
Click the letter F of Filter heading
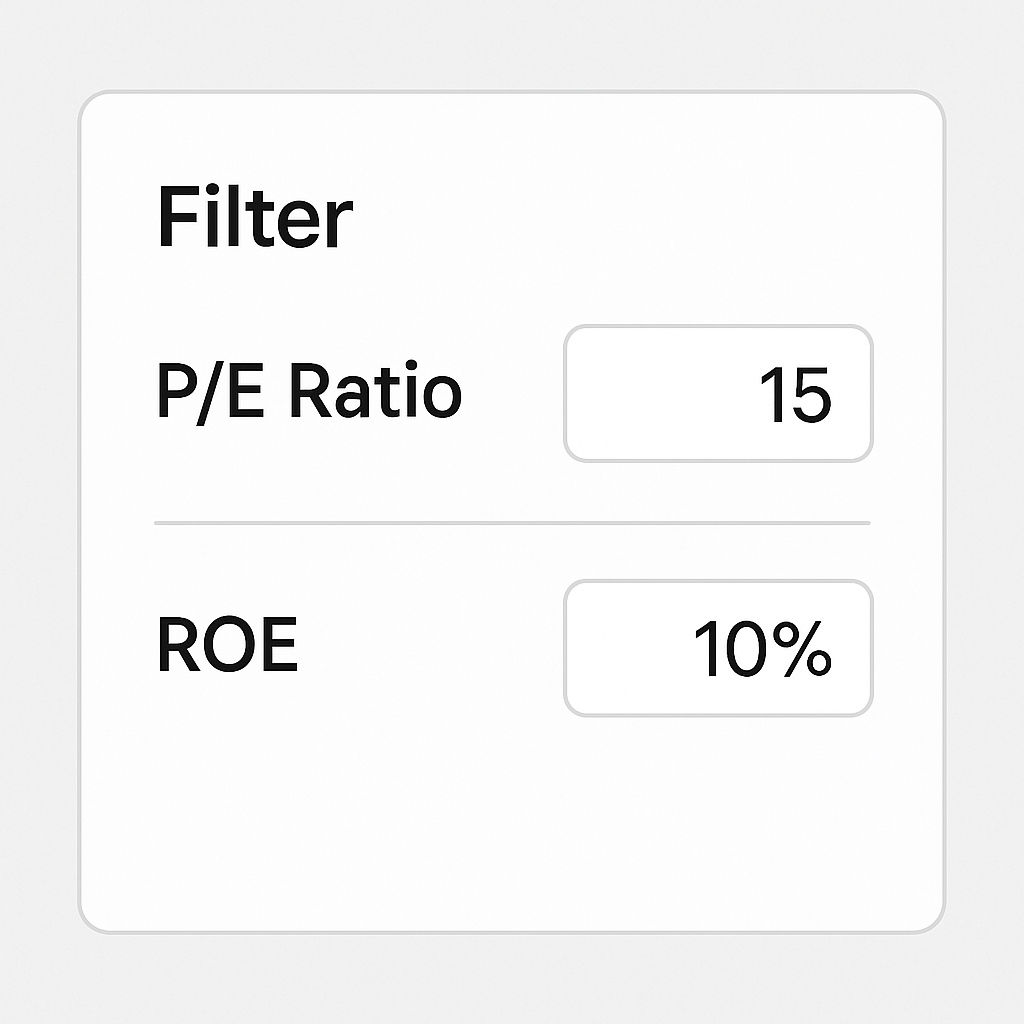175,219
